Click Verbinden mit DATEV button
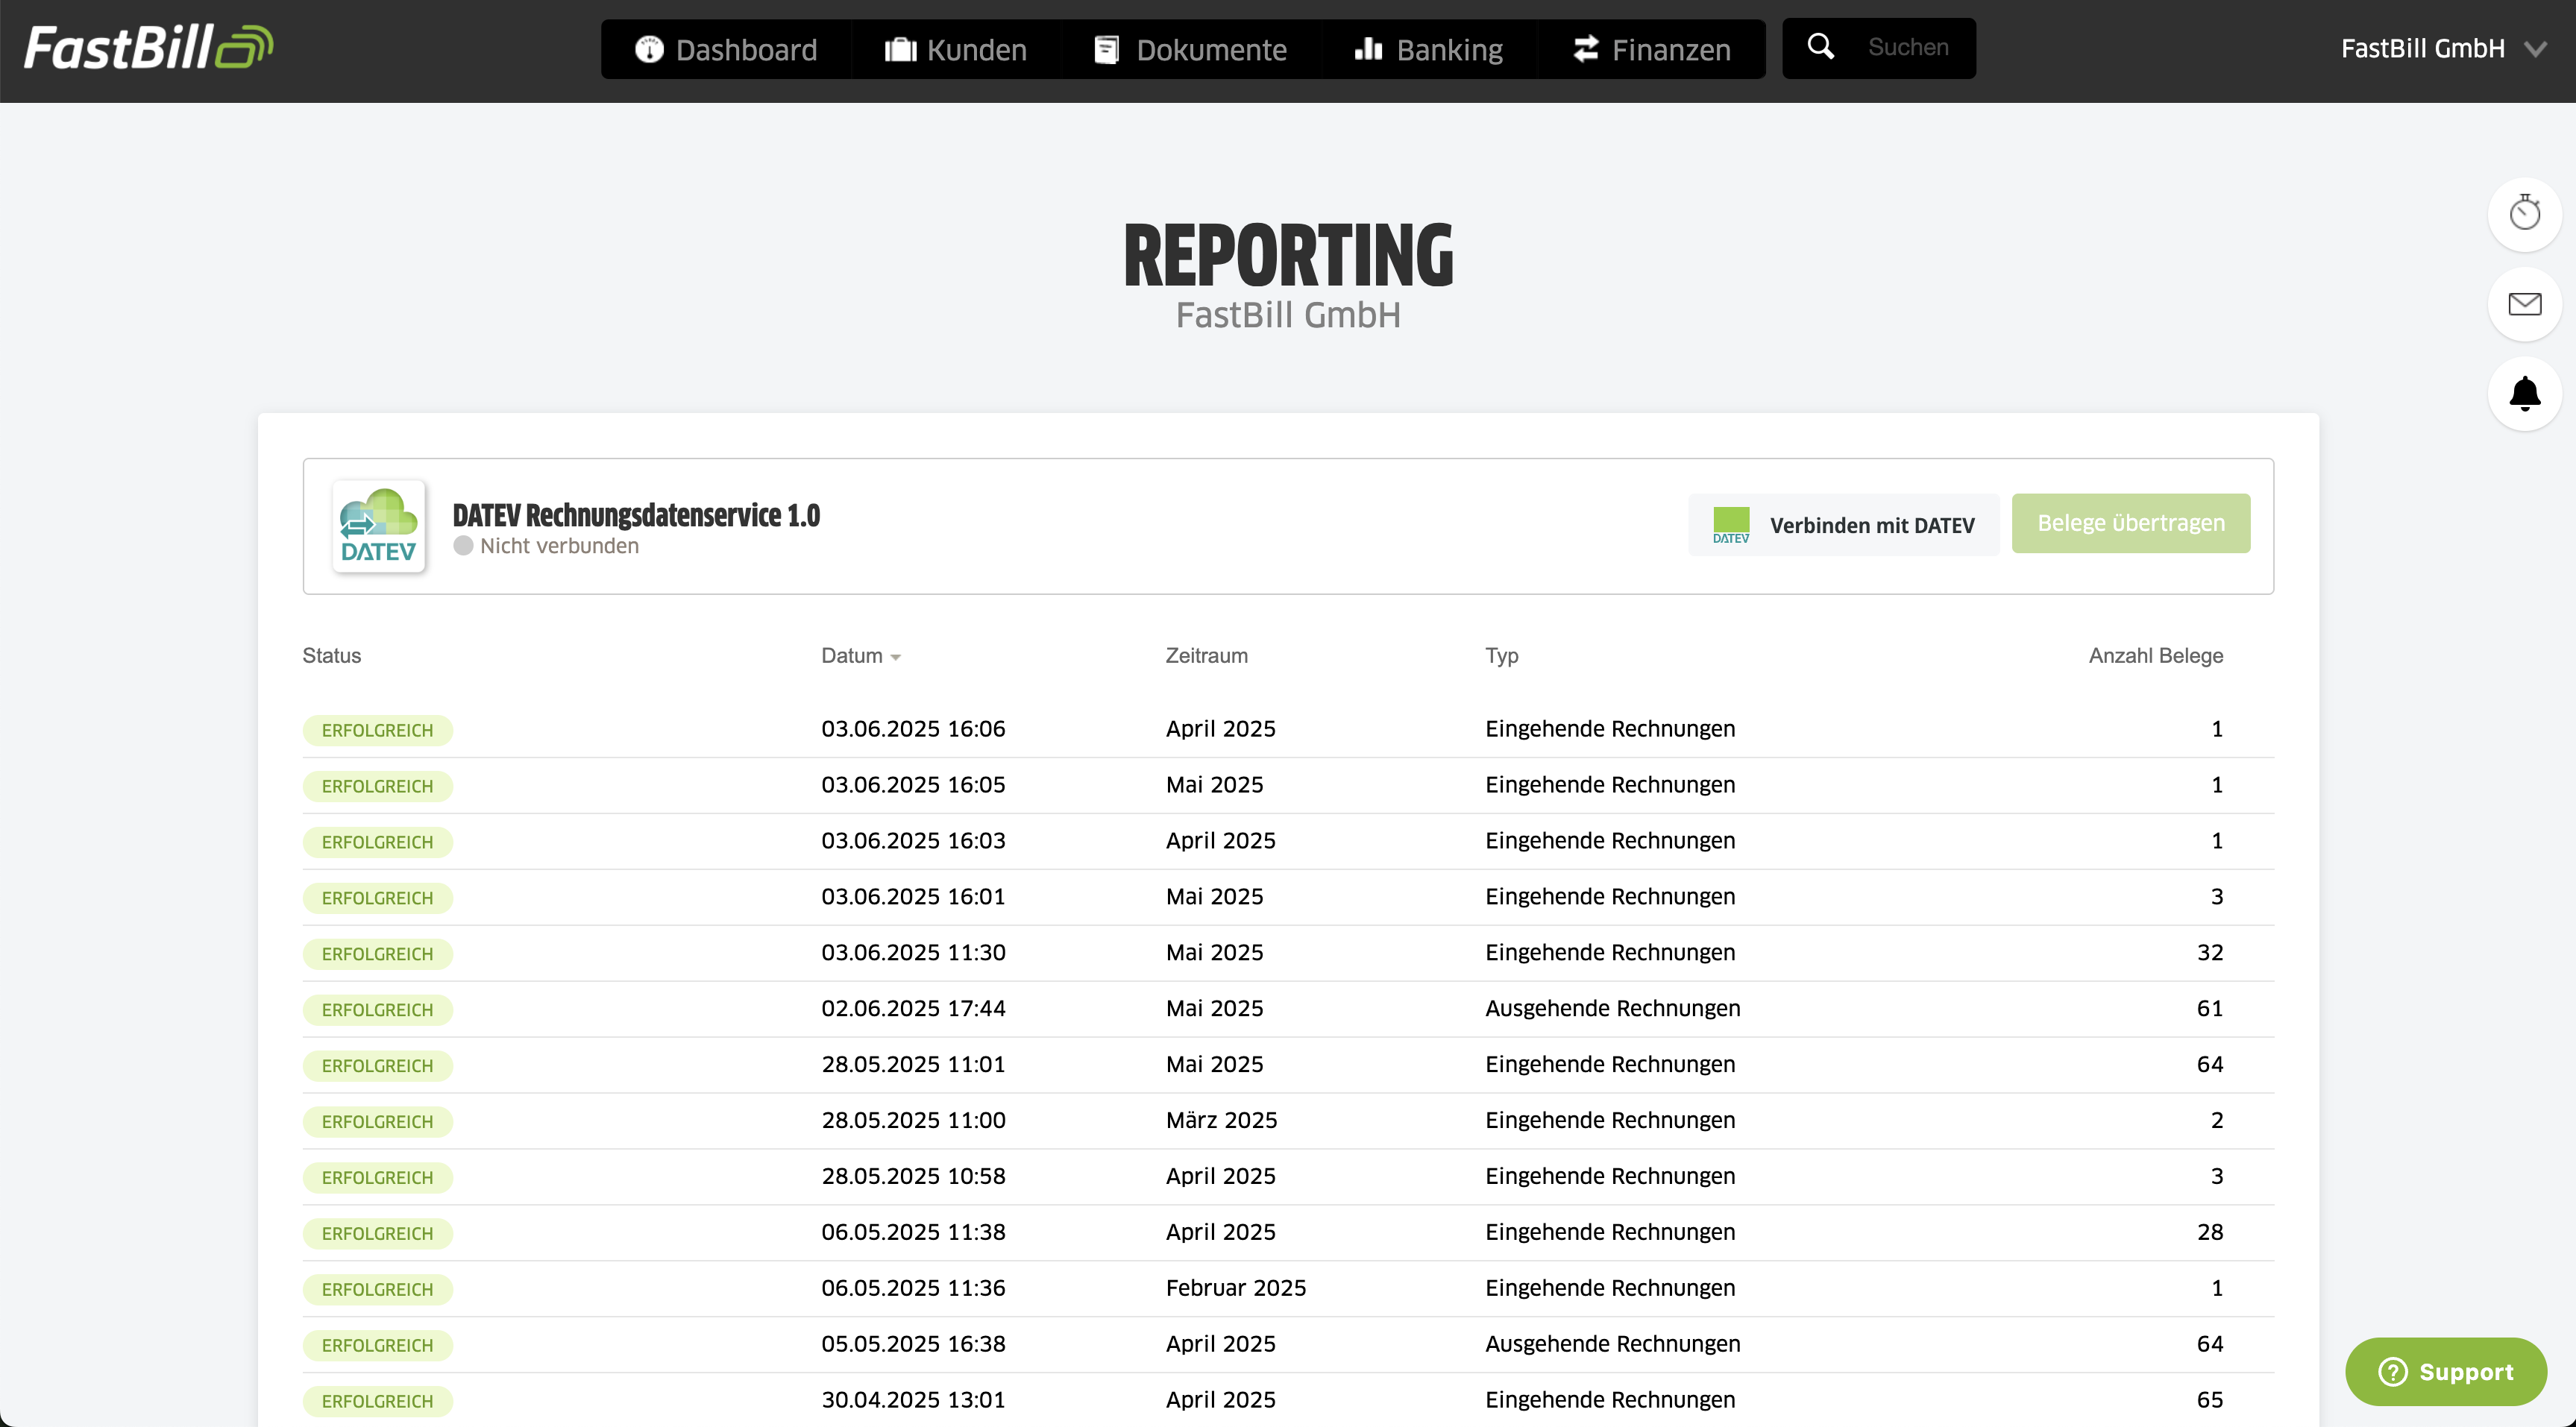2576x1427 pixels. pos(1844,525)
